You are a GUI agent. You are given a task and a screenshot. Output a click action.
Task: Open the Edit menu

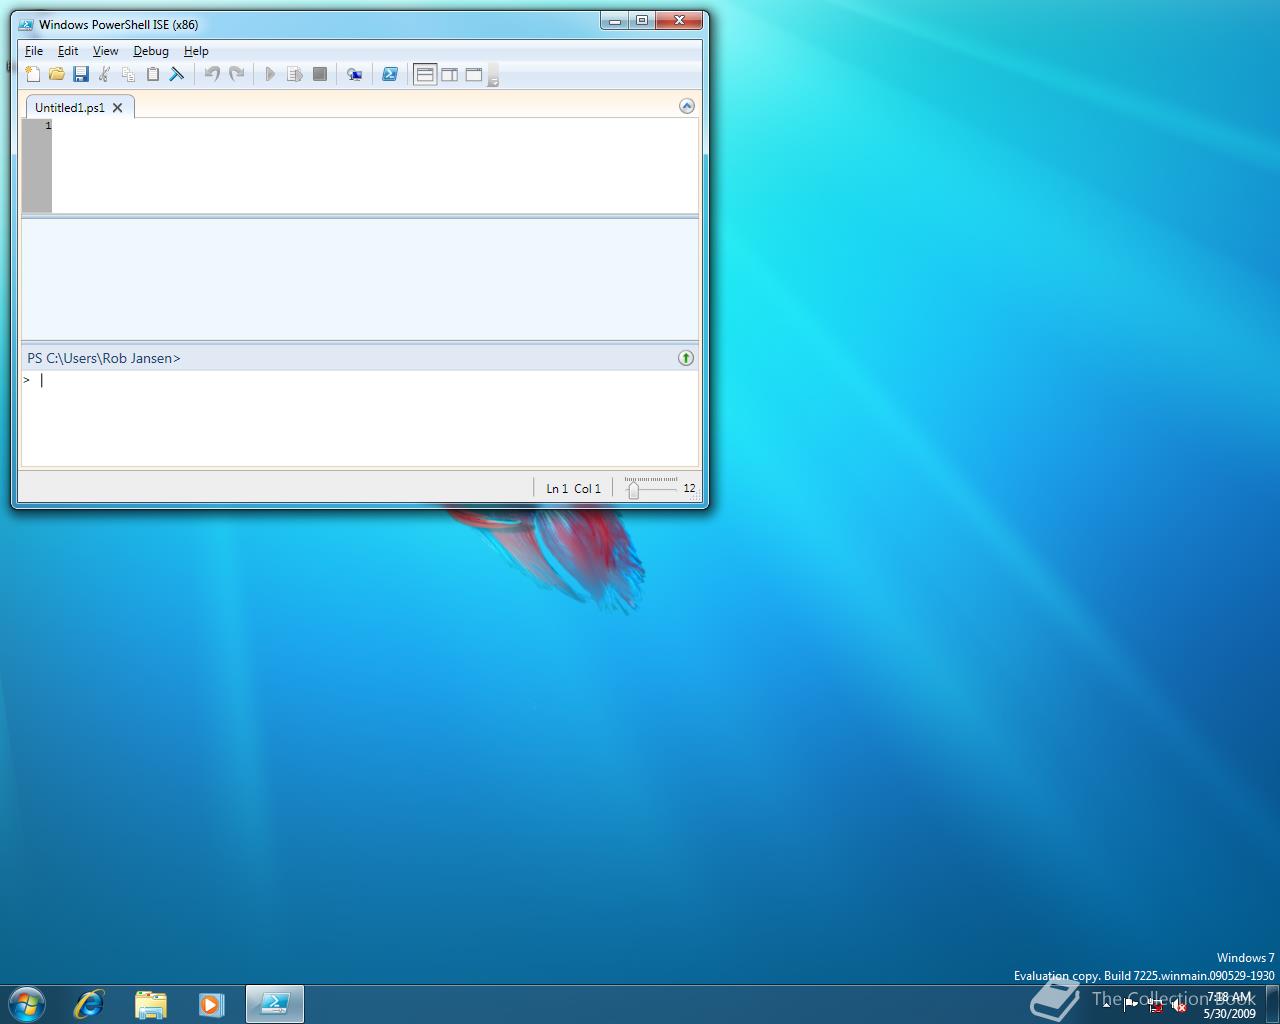[68, 51]
